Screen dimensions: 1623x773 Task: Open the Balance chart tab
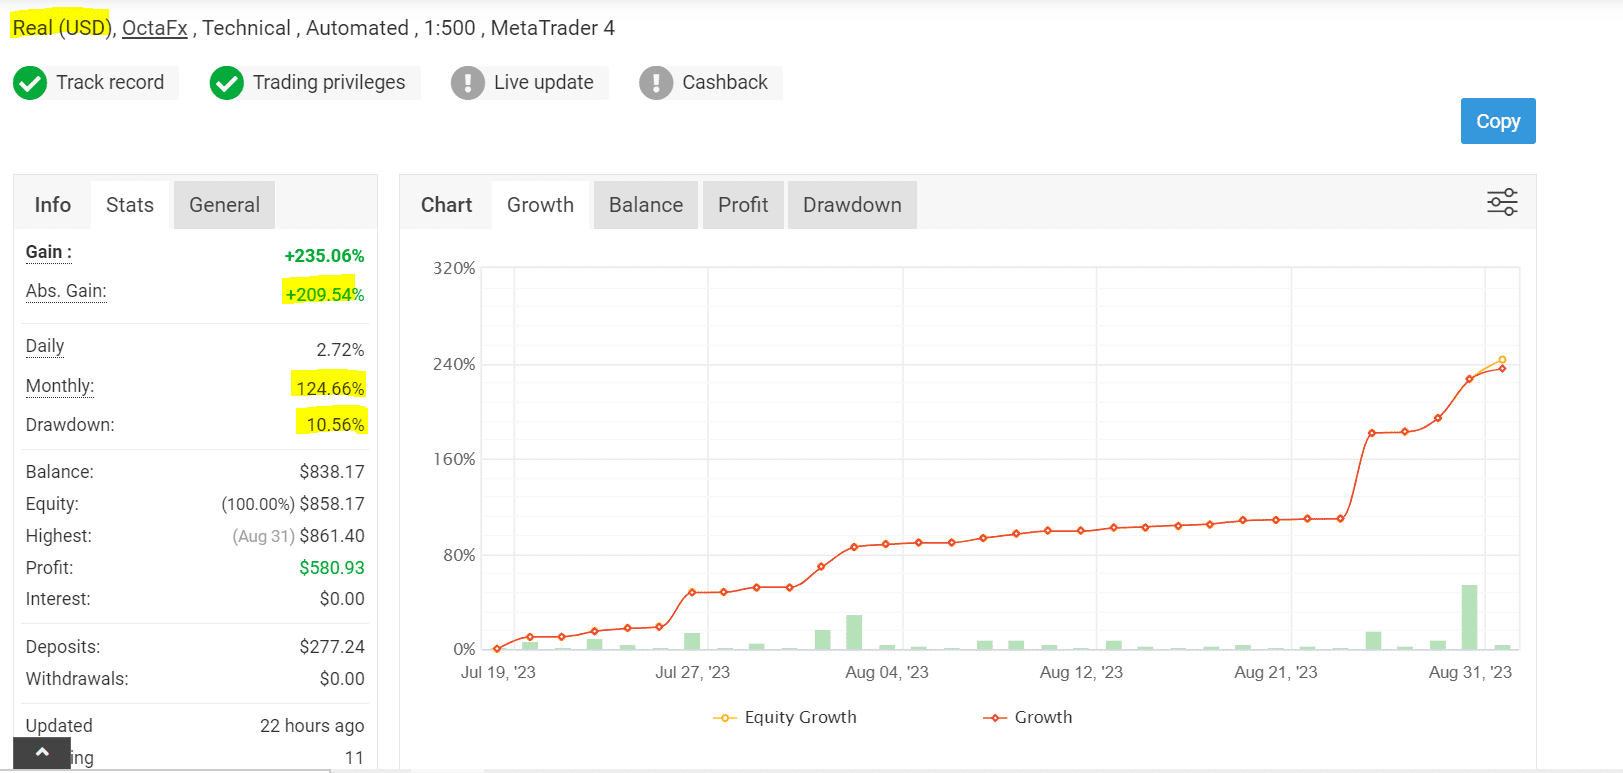pyautogui.click(x=646, y=205)
